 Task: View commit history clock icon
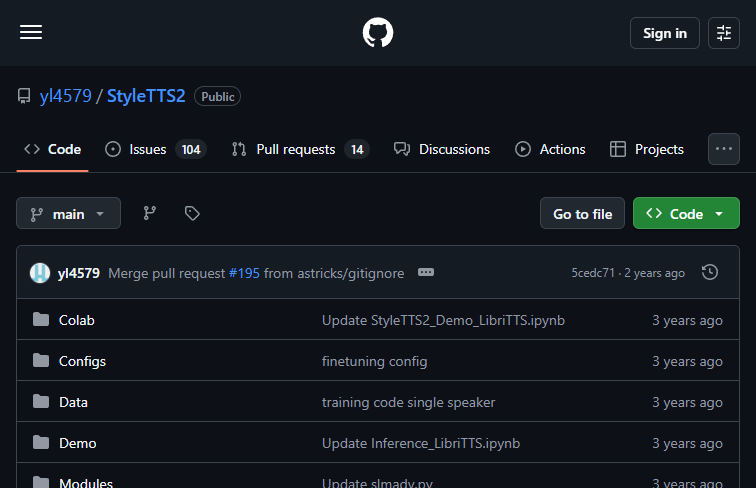(x=710, y=272)
